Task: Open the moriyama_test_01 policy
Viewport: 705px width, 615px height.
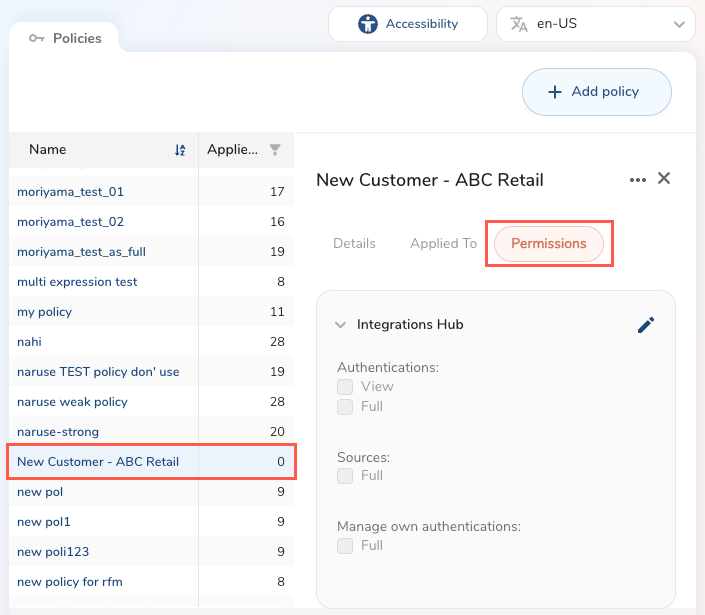Action: coord(70,192)
